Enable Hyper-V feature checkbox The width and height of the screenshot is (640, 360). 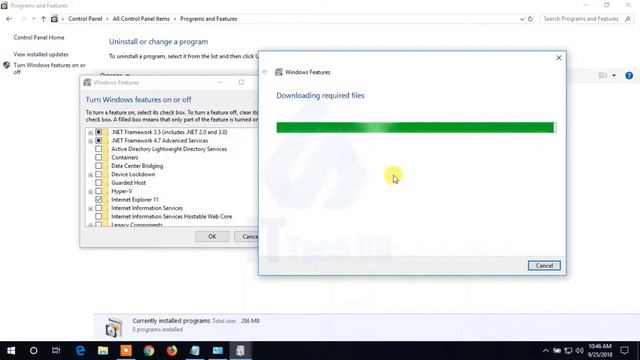(98, 191)
